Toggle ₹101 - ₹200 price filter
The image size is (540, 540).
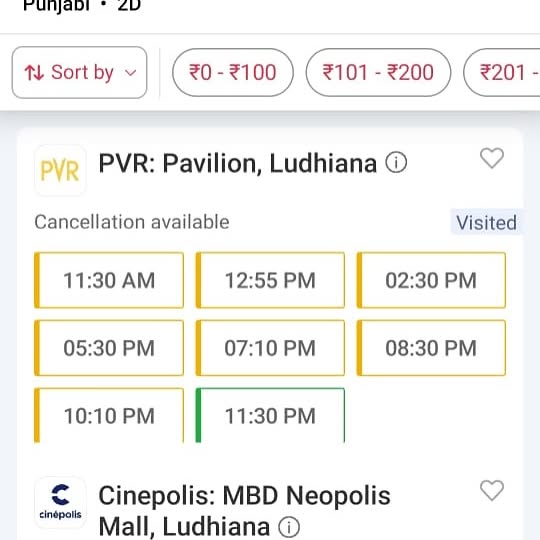coord(378,73)
